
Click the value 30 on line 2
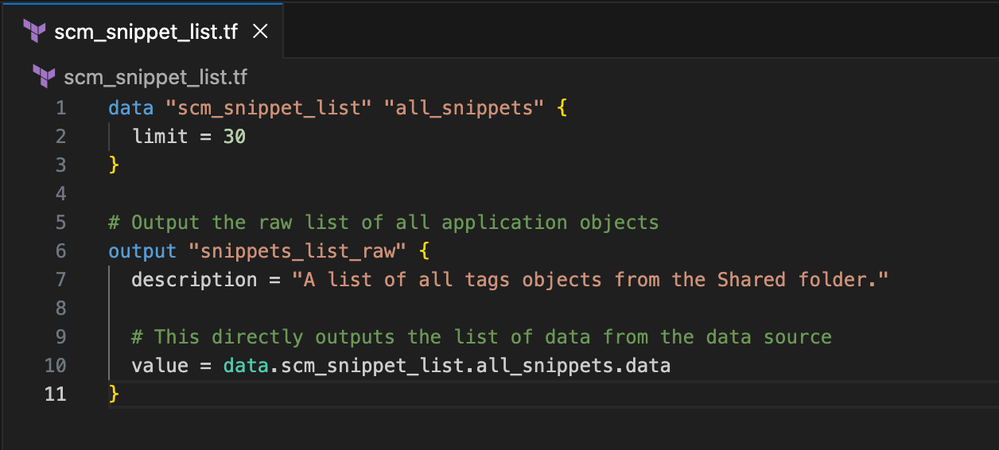[x=234, y=136]
